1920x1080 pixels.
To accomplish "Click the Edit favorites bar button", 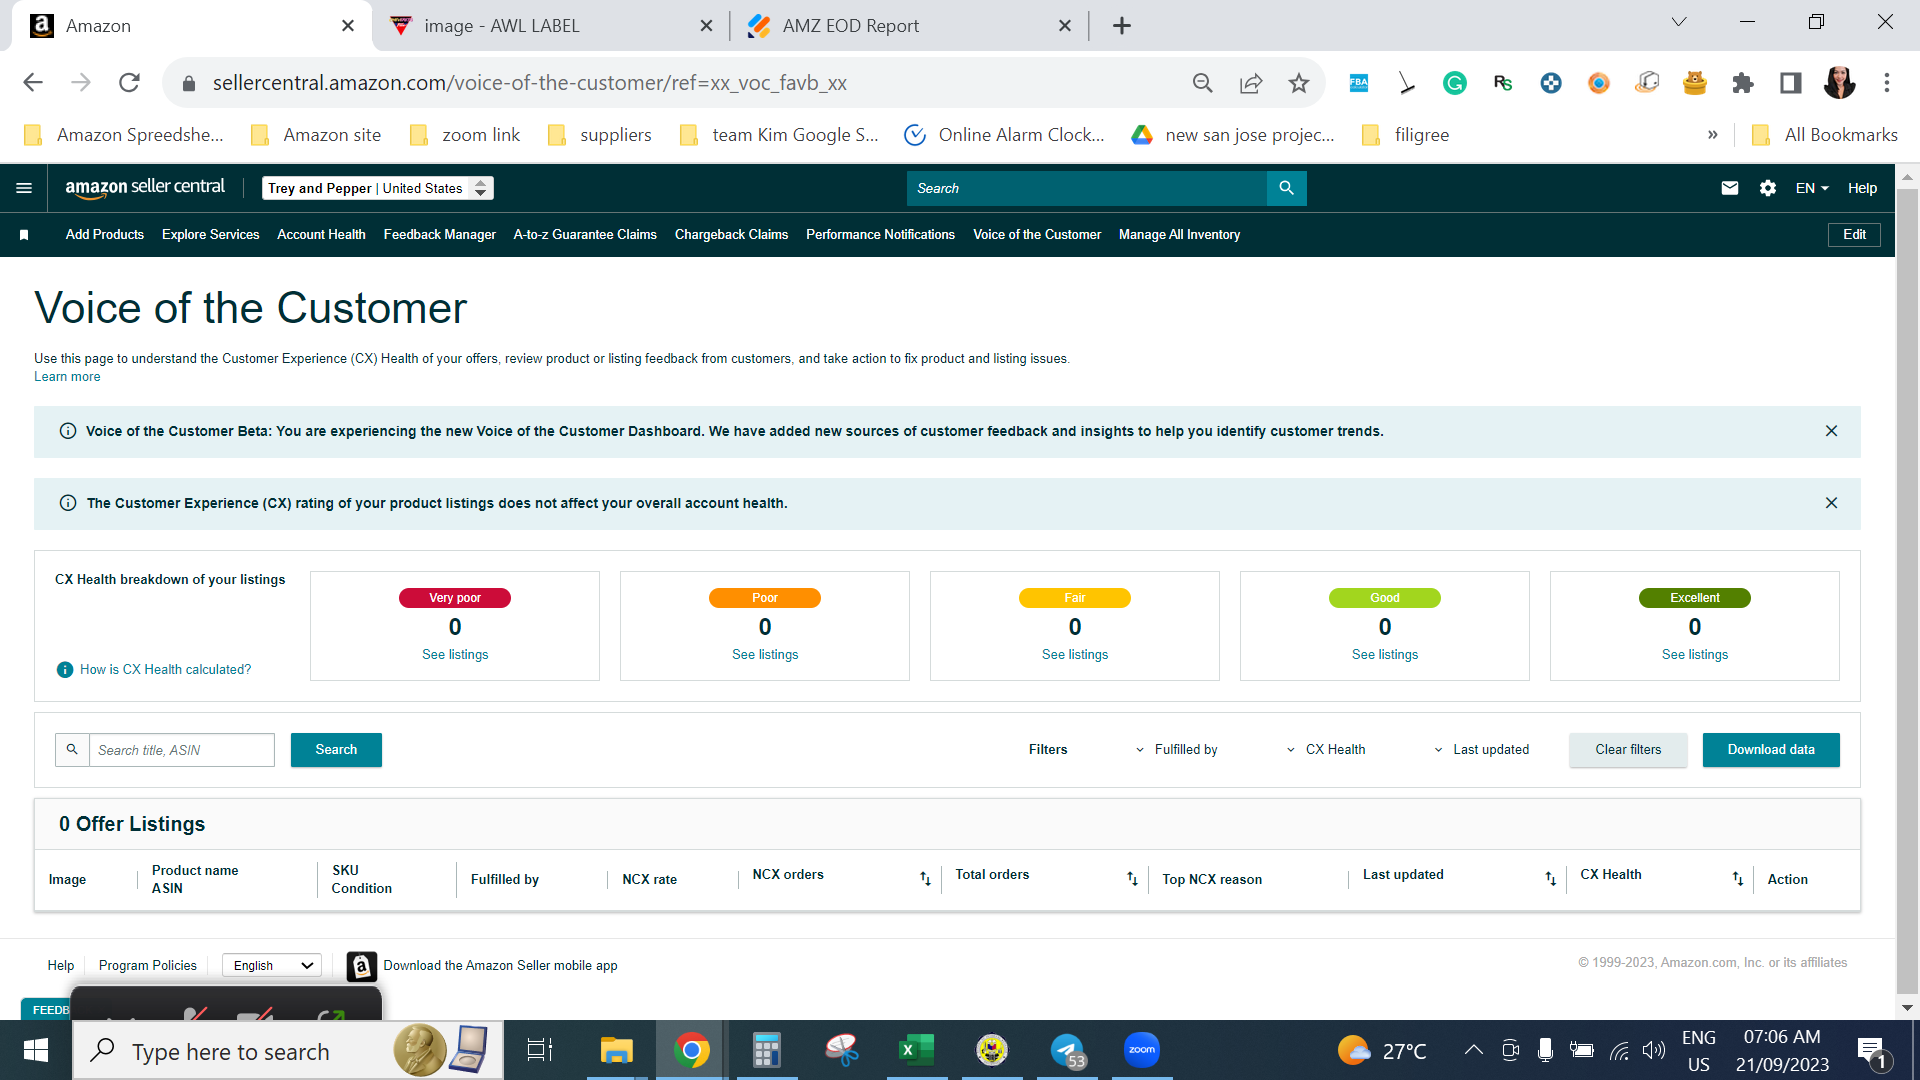I will pyautogui.click(x=1854, y=235).
